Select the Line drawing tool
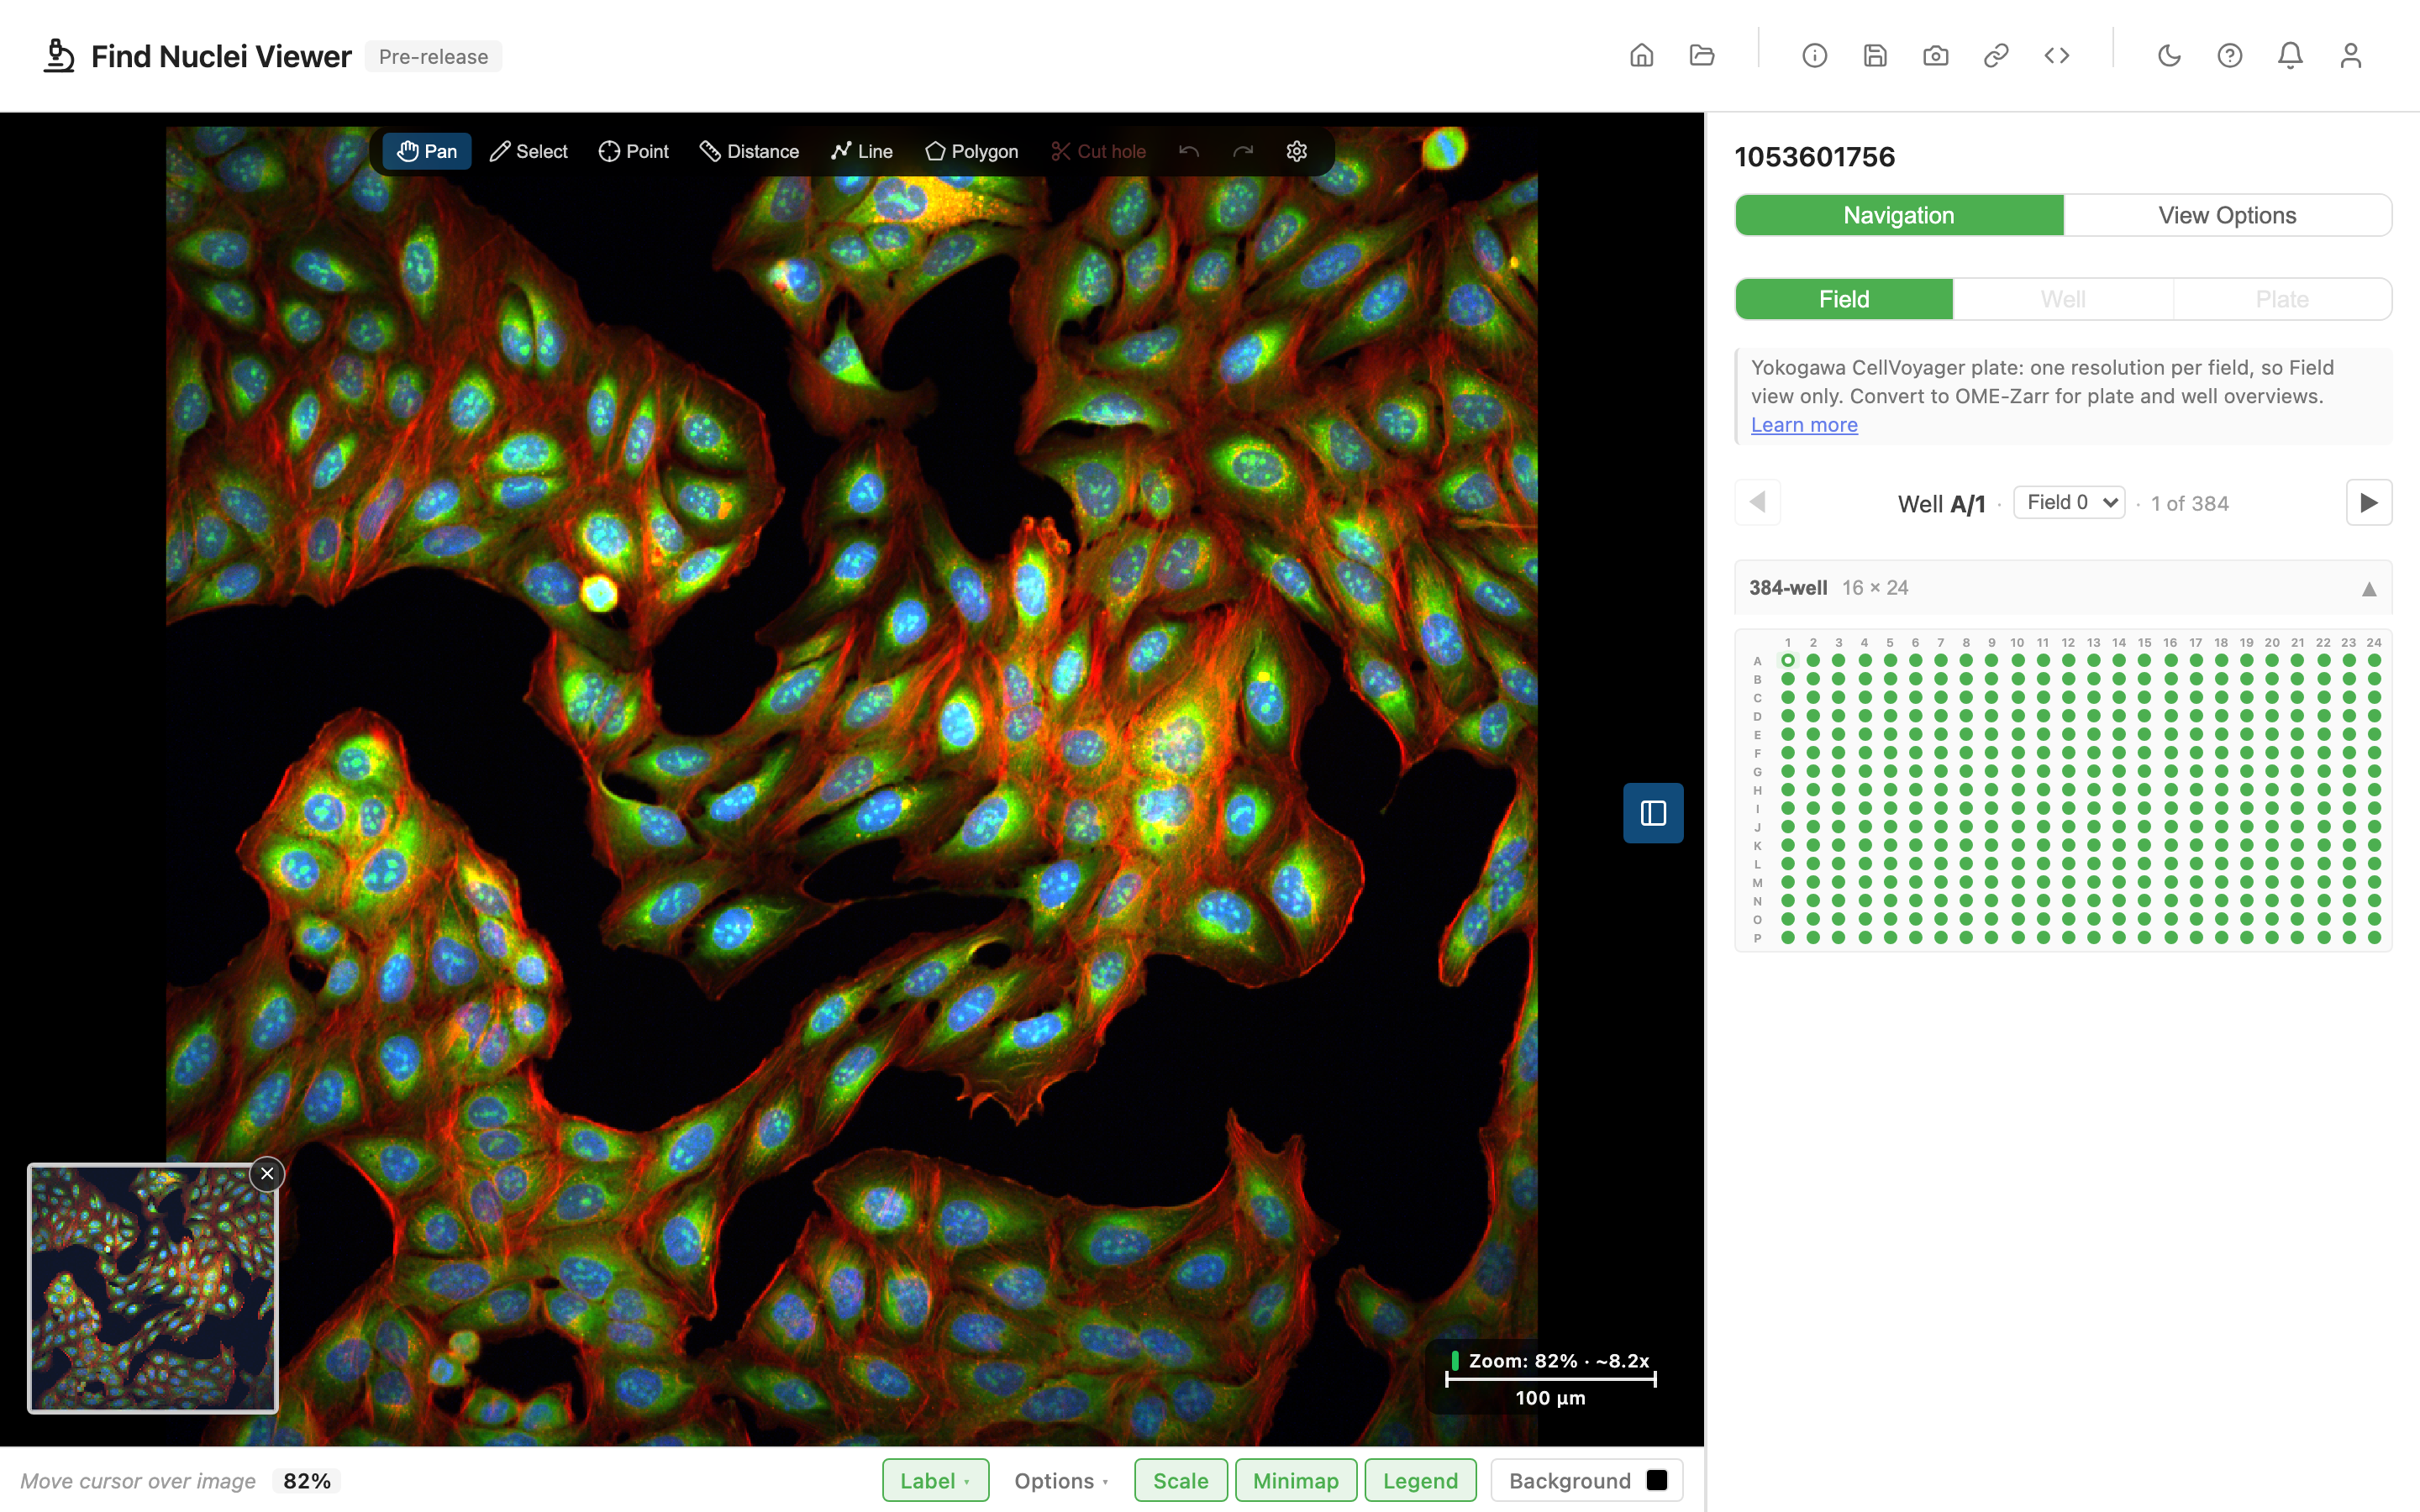The width and height of the screenshot is (2420, 1512). [861, 151]
